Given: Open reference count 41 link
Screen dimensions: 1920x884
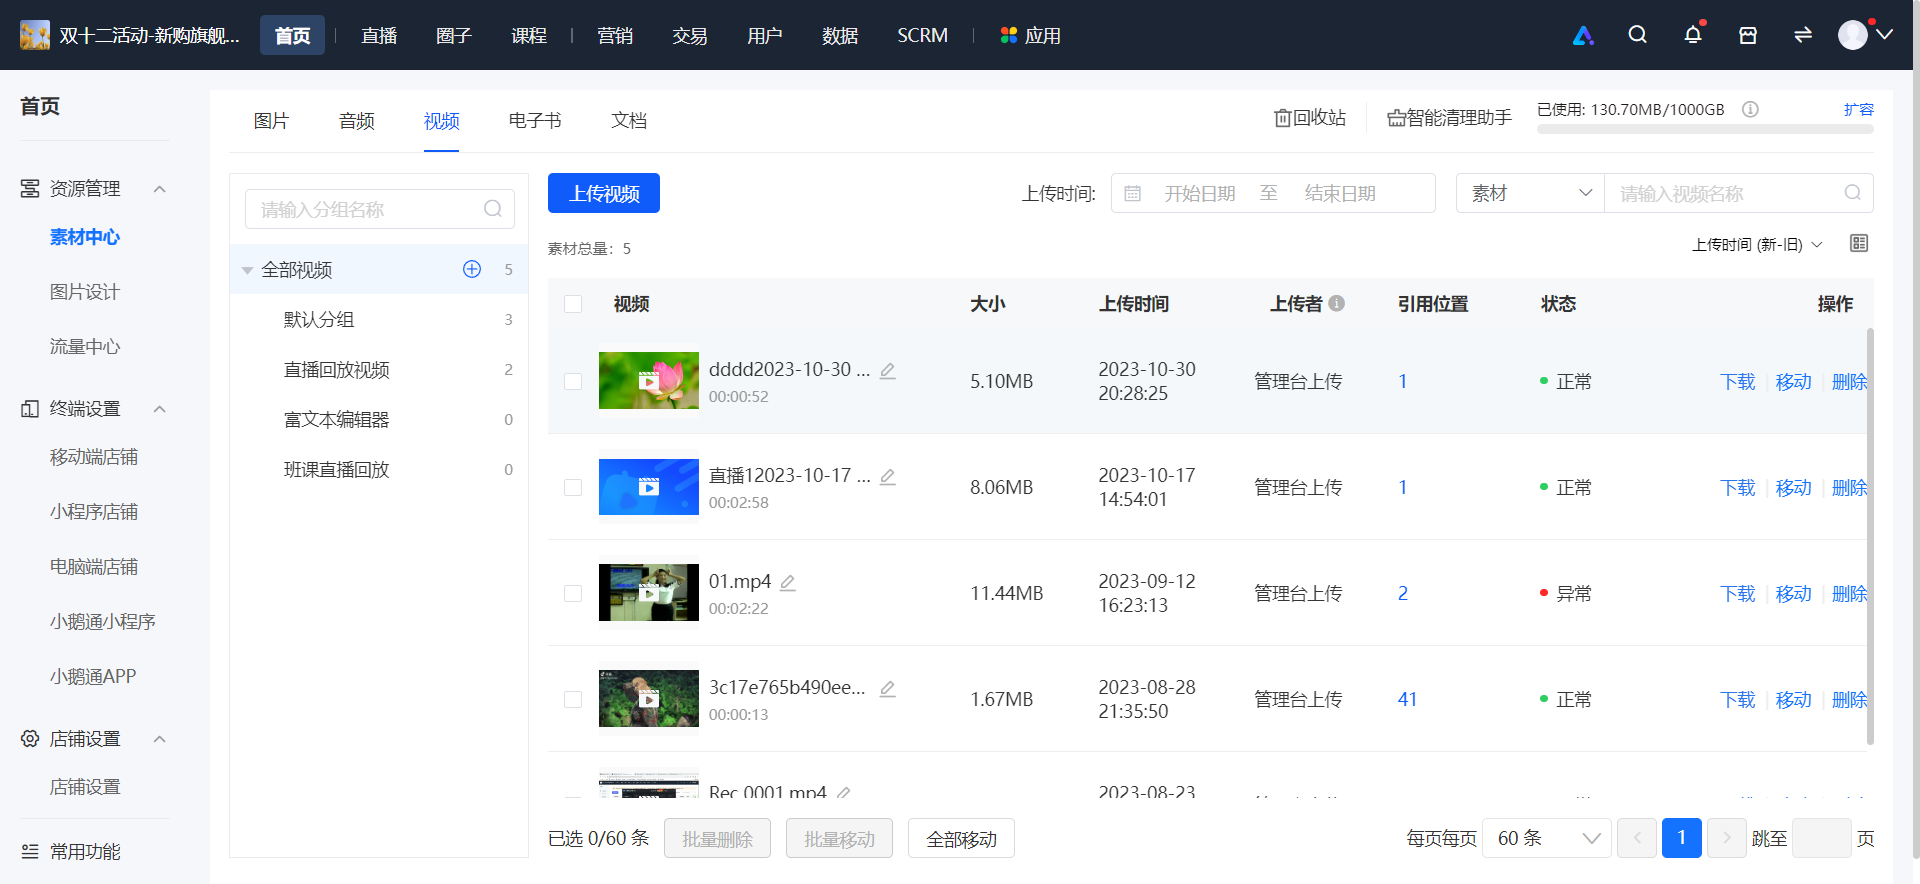Looking at the screenshot, I should 1407,700.
